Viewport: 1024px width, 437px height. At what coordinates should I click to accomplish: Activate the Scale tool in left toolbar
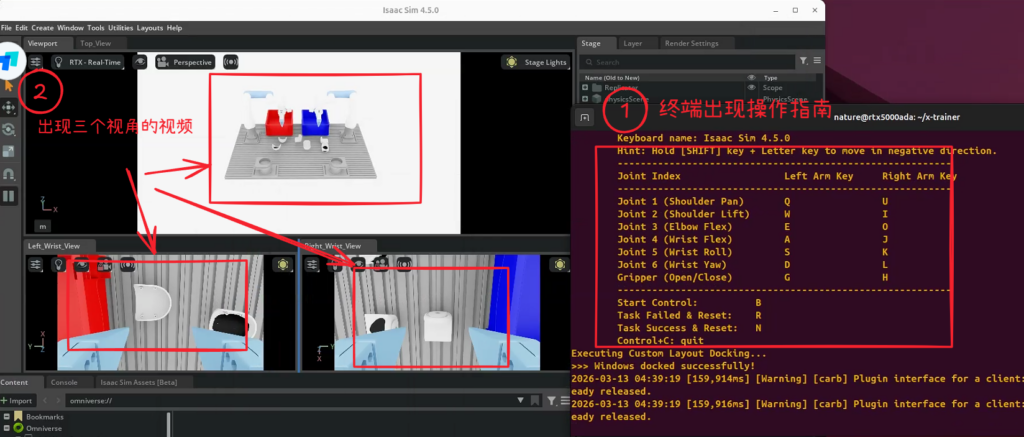pyautogui.click(x=9, y=151)
